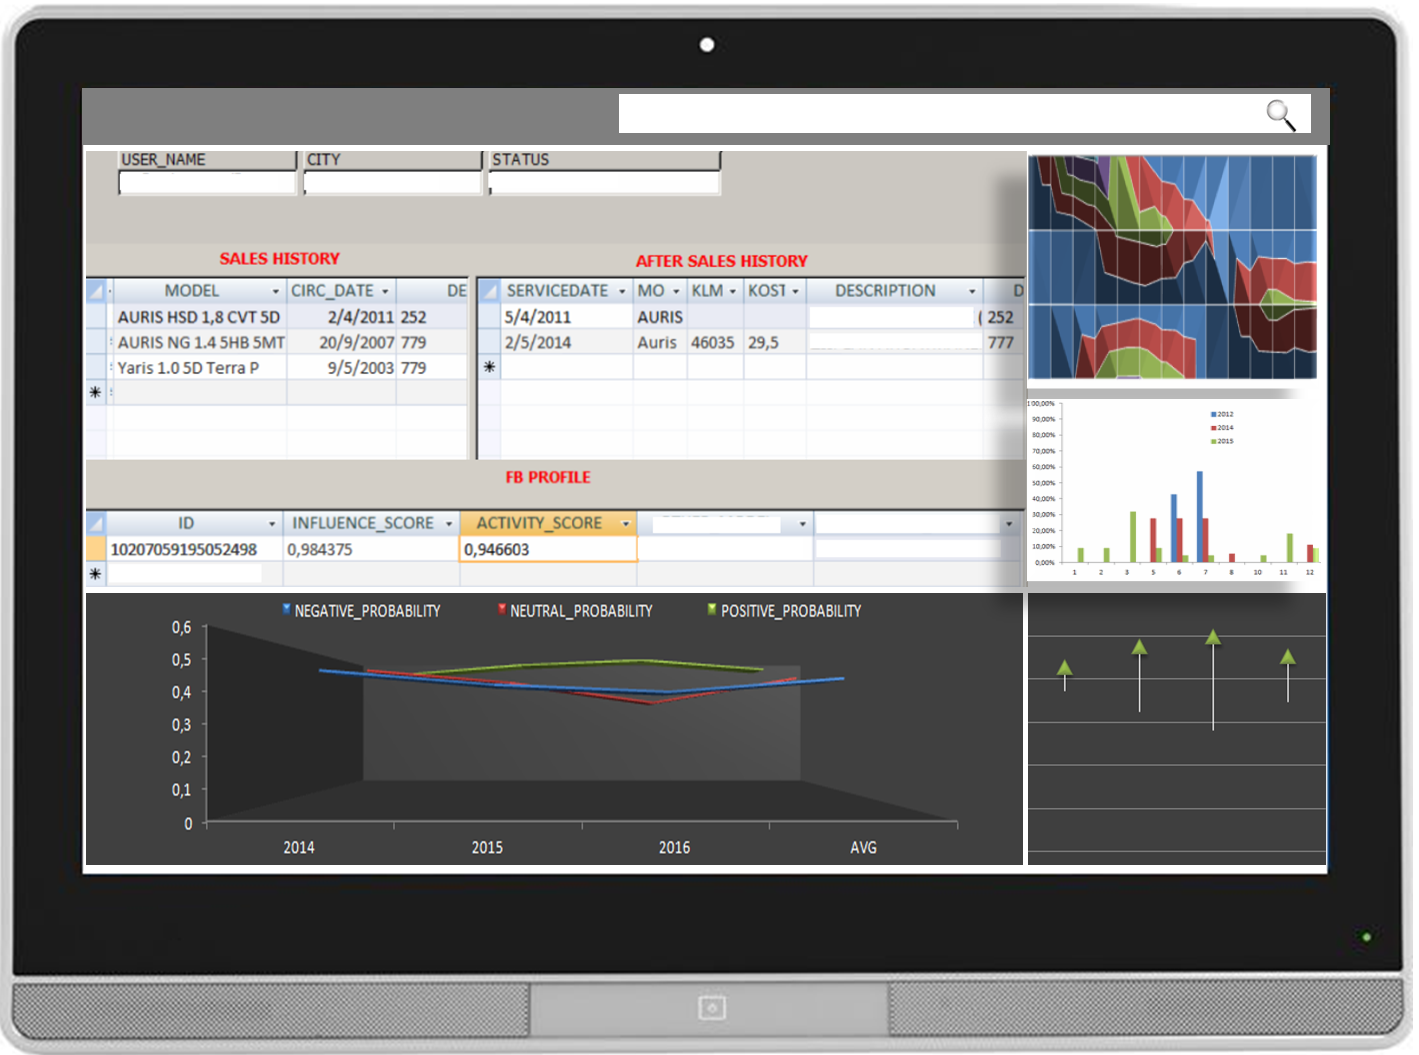
Task: Open the dropdown arrow of the last blank FB Profile column
Action: (1009, 524)
